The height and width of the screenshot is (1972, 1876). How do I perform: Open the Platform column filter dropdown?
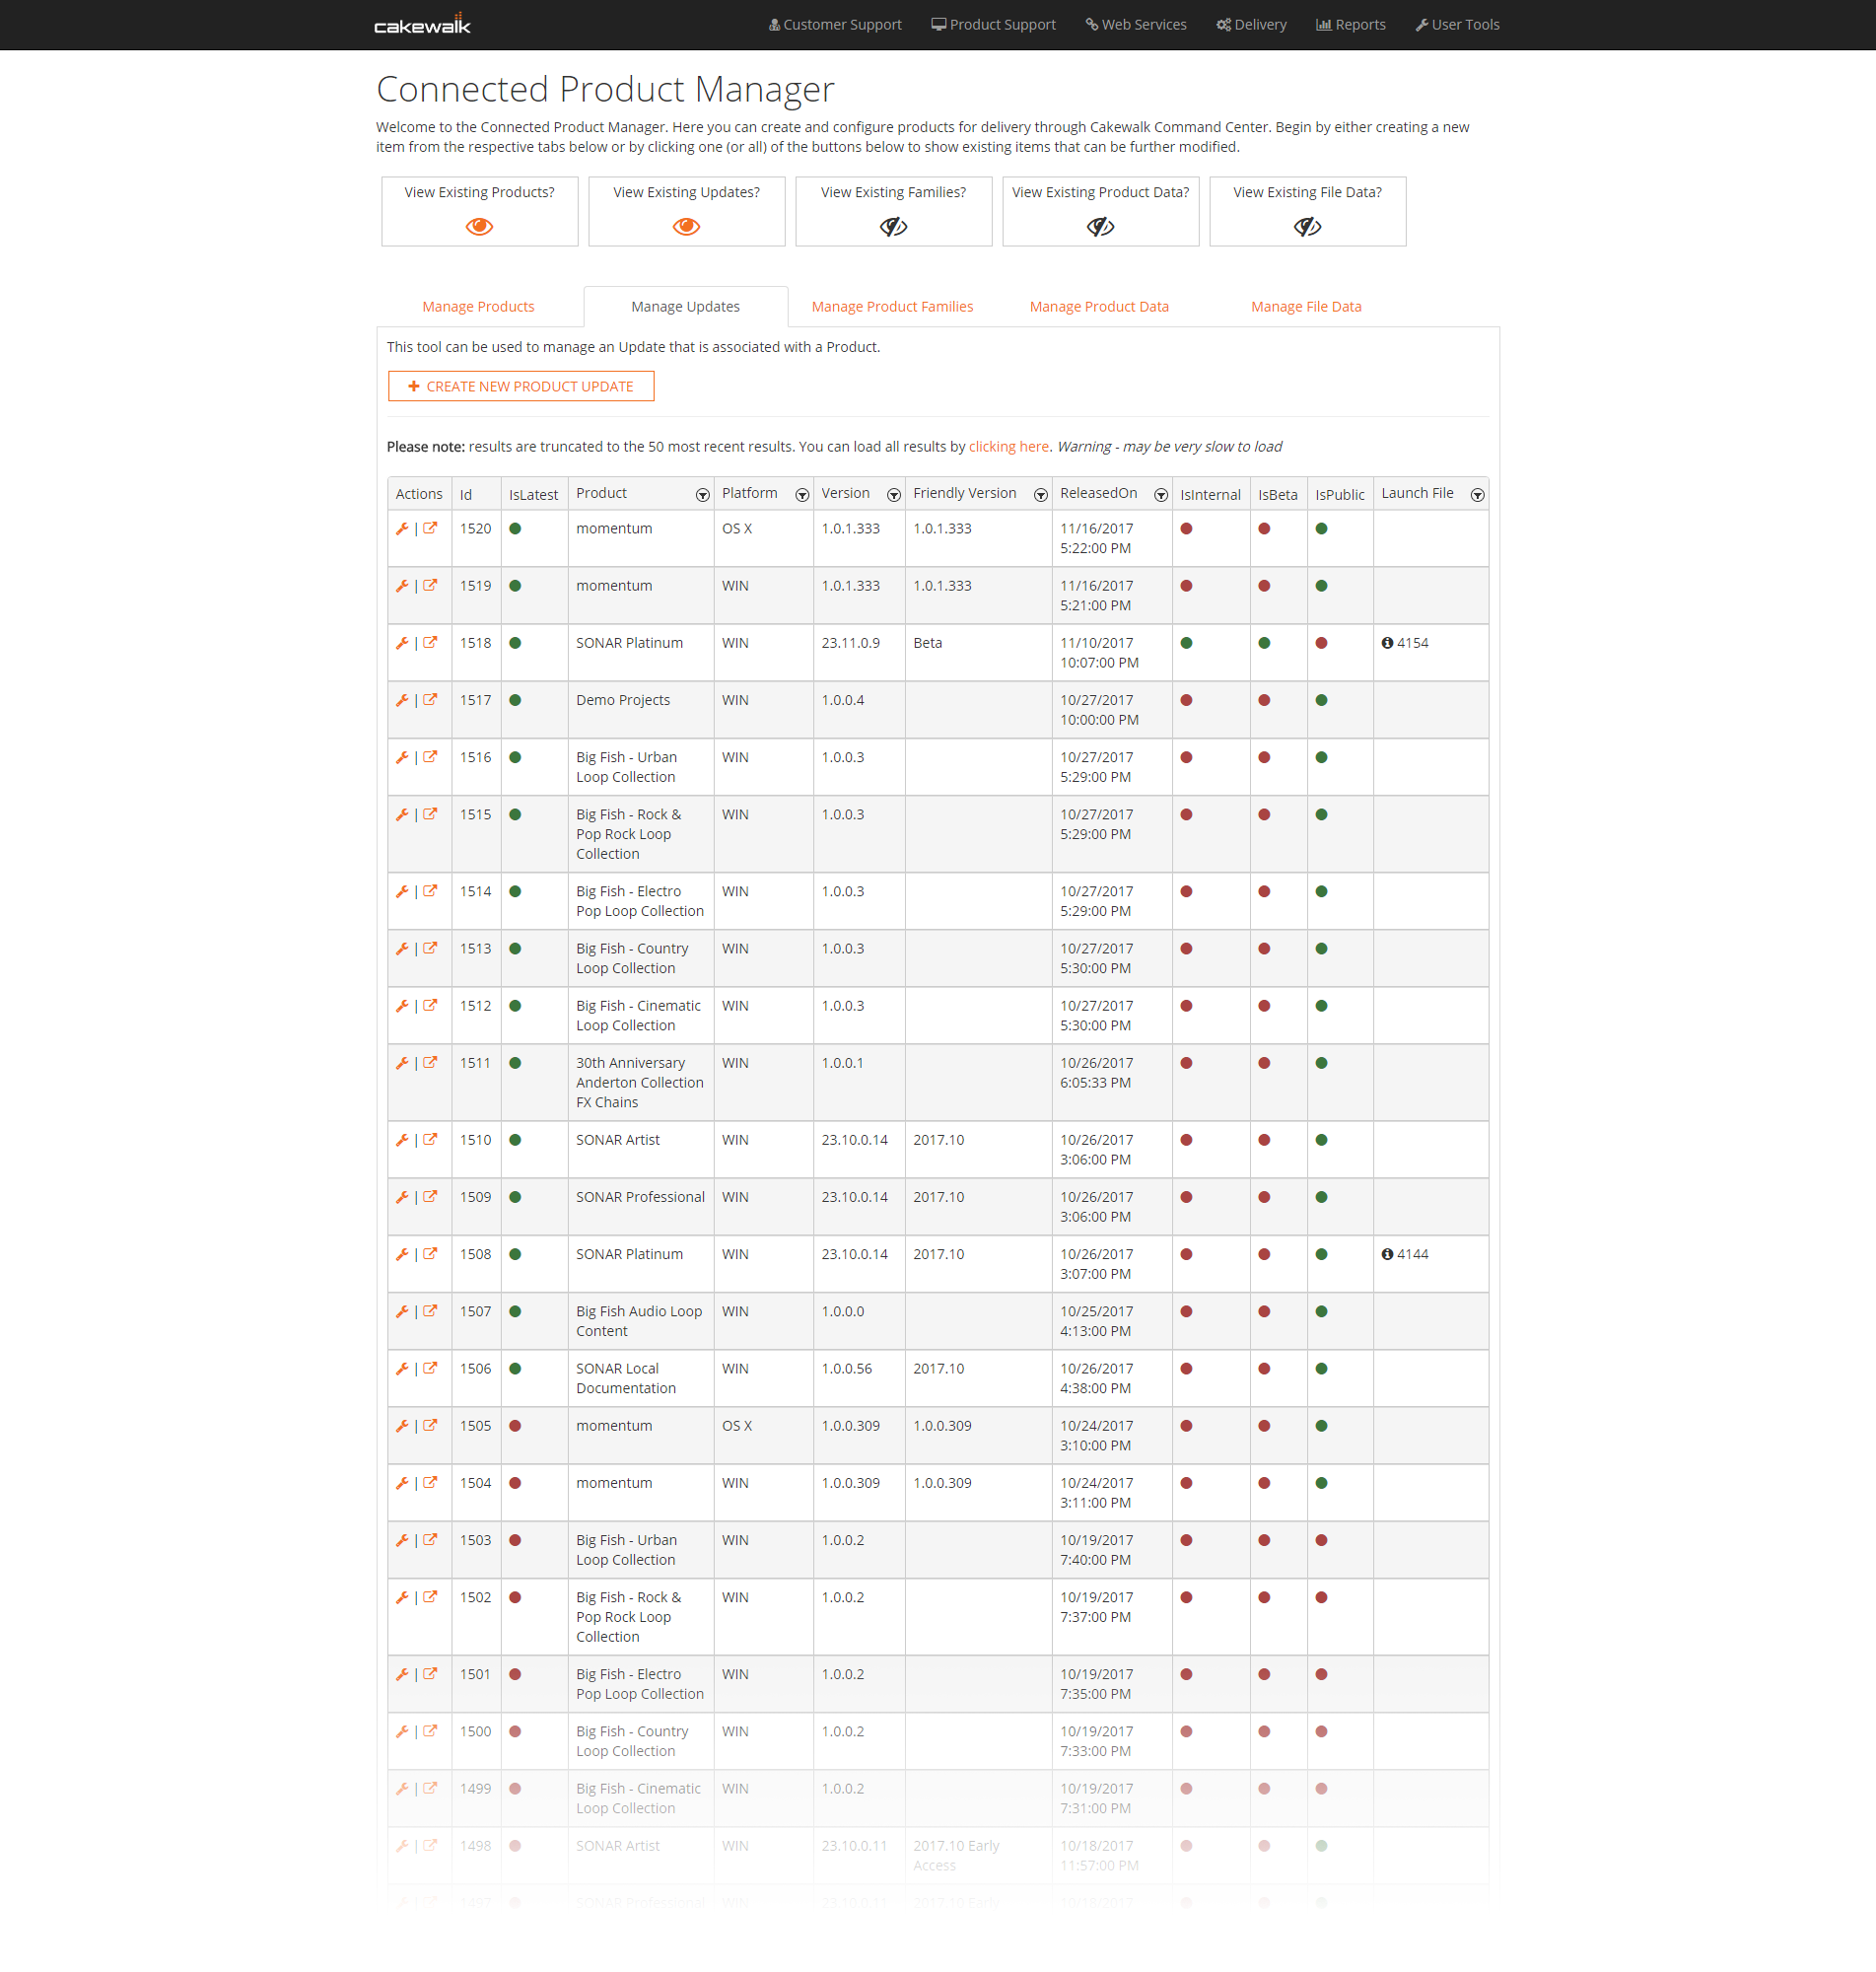pyautogui.click(x=801, y=495)
